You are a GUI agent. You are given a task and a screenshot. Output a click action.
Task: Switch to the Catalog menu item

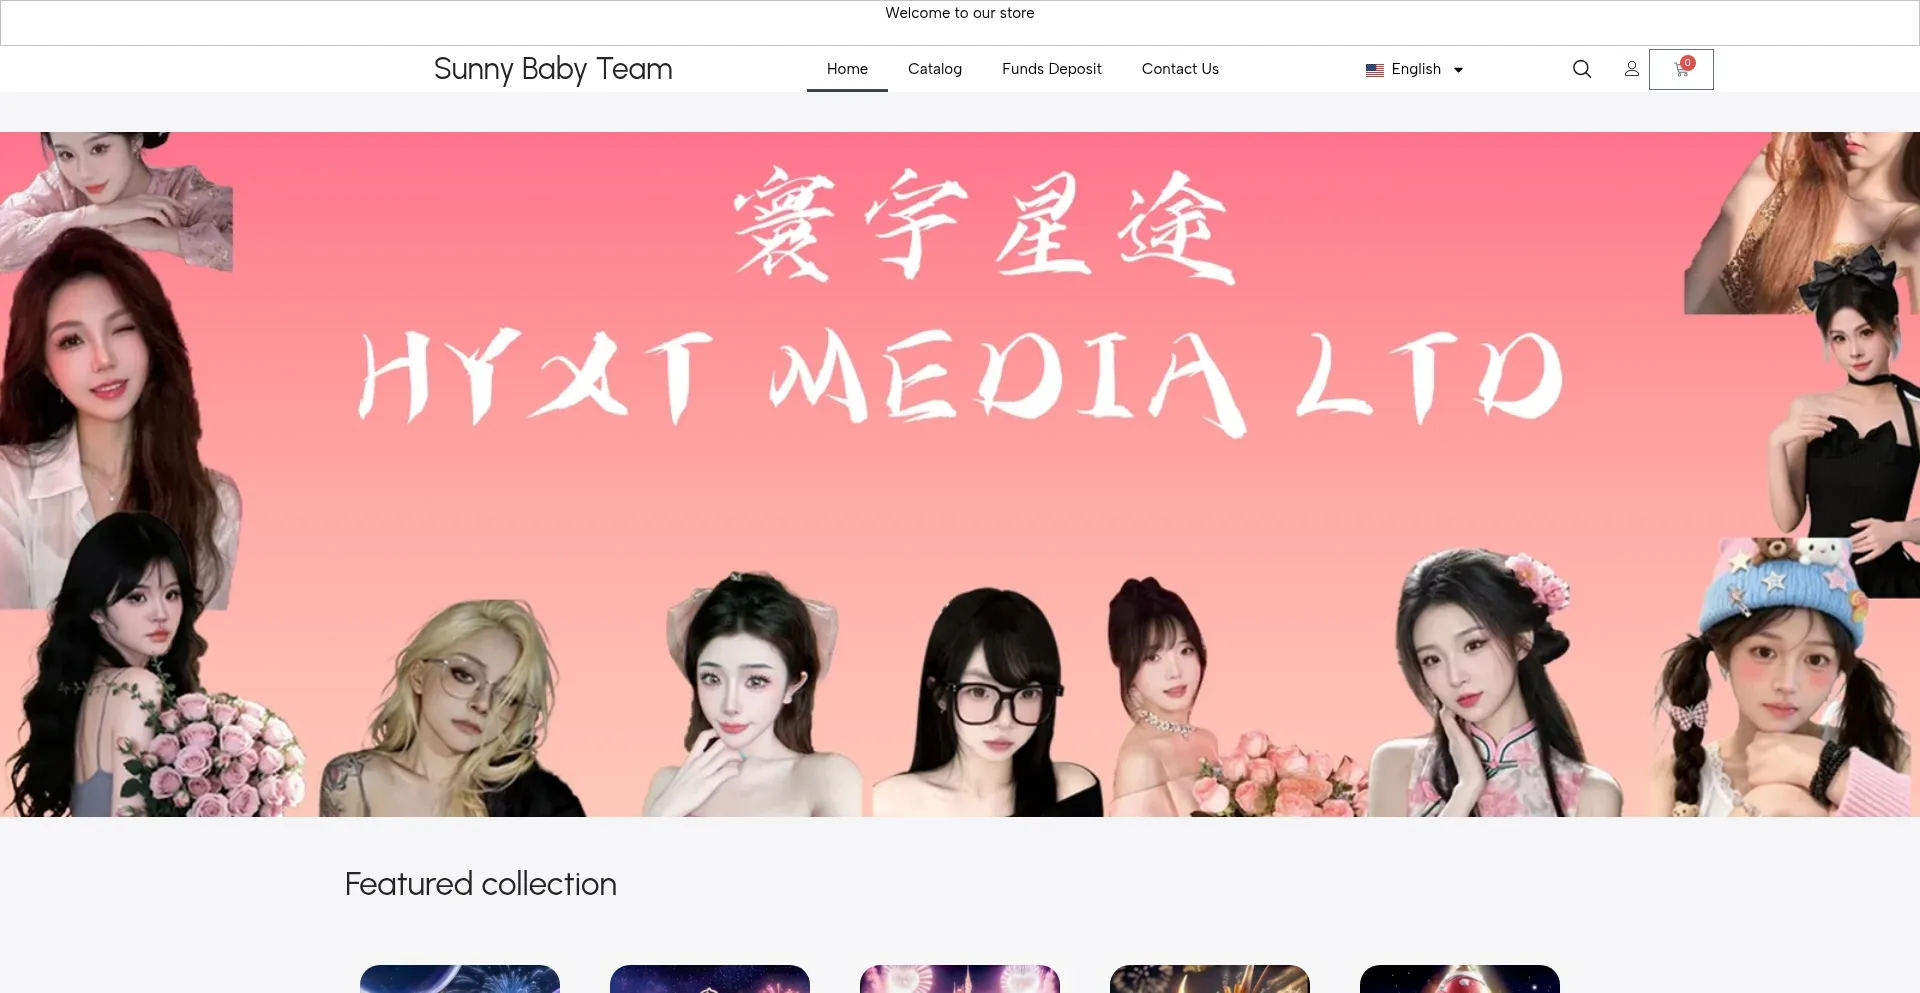(934, 69)
